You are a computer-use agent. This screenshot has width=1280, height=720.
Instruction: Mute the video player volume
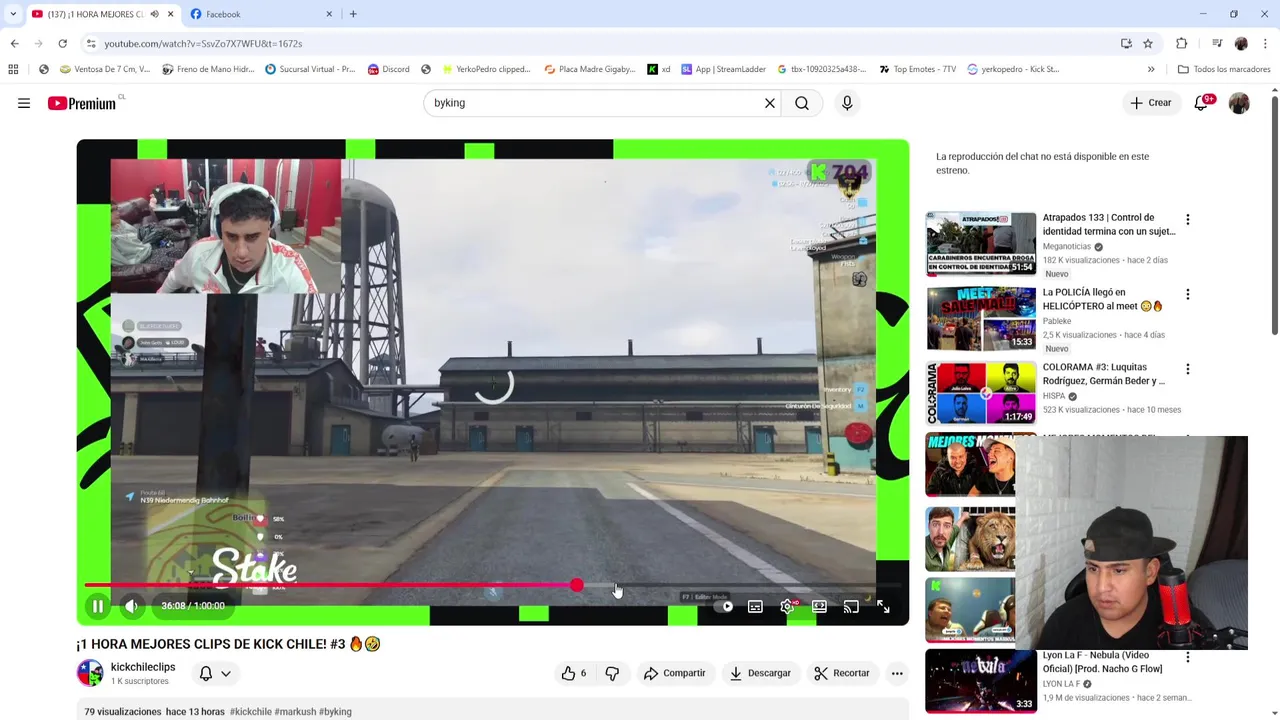coord(131,606)
